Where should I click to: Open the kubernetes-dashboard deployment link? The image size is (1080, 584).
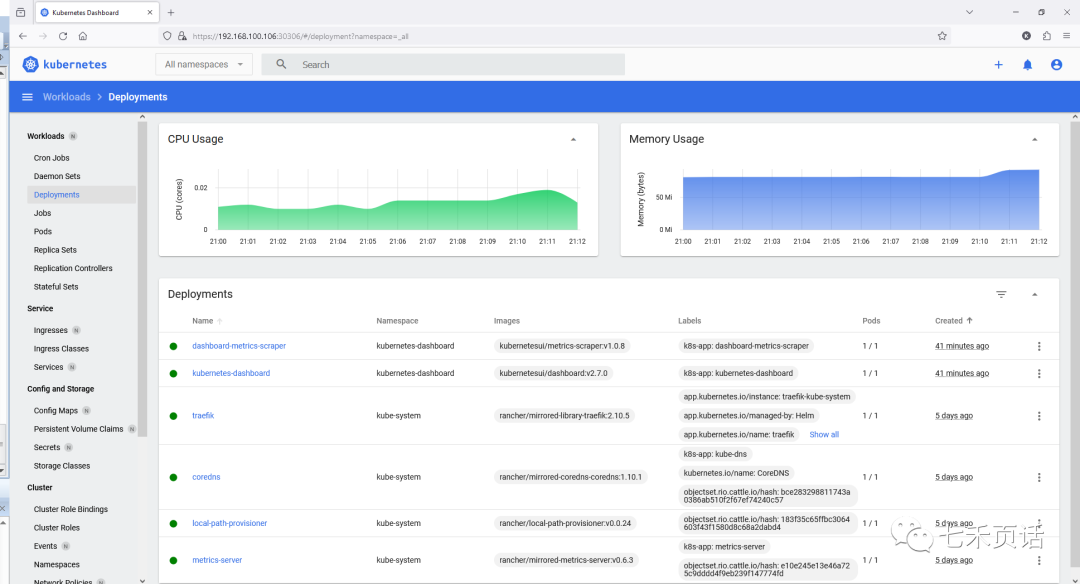[231, 373]
